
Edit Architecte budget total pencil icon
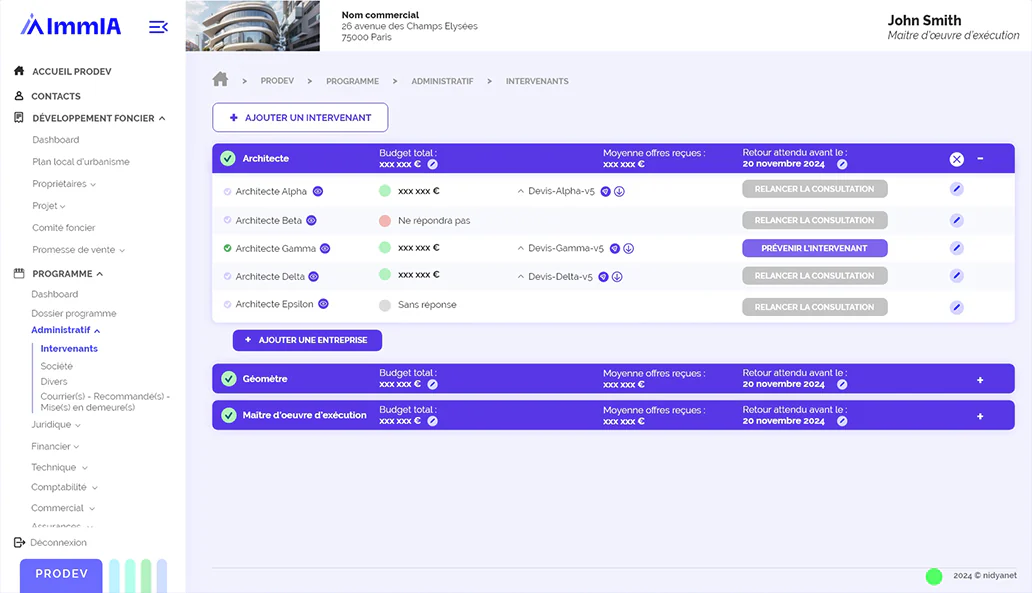coord(432,165)
